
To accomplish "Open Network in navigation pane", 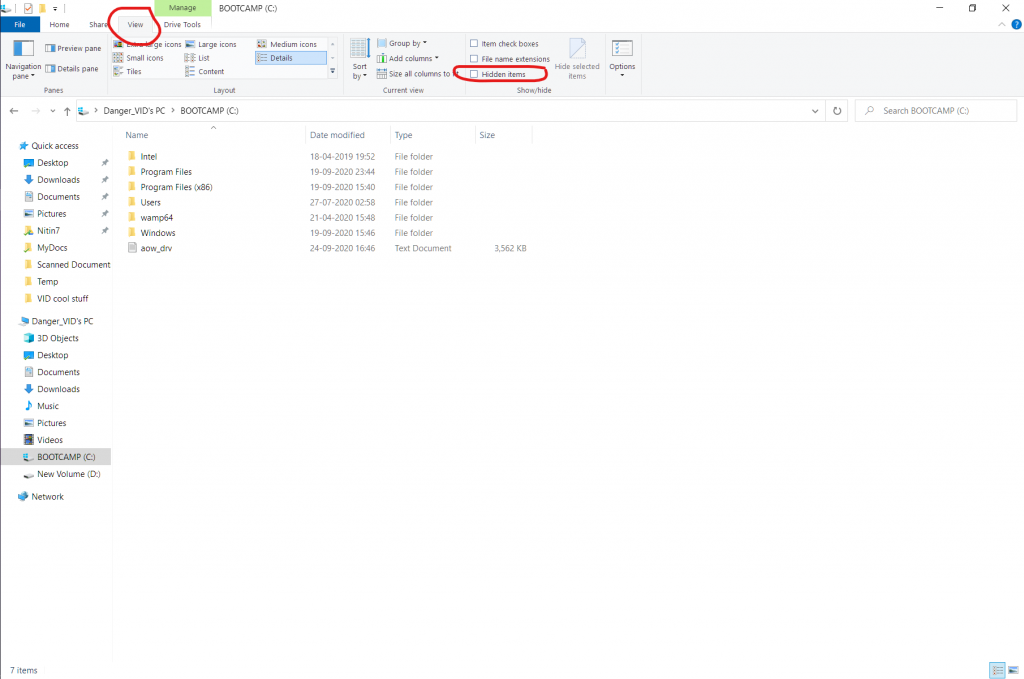I will [47, 497].
